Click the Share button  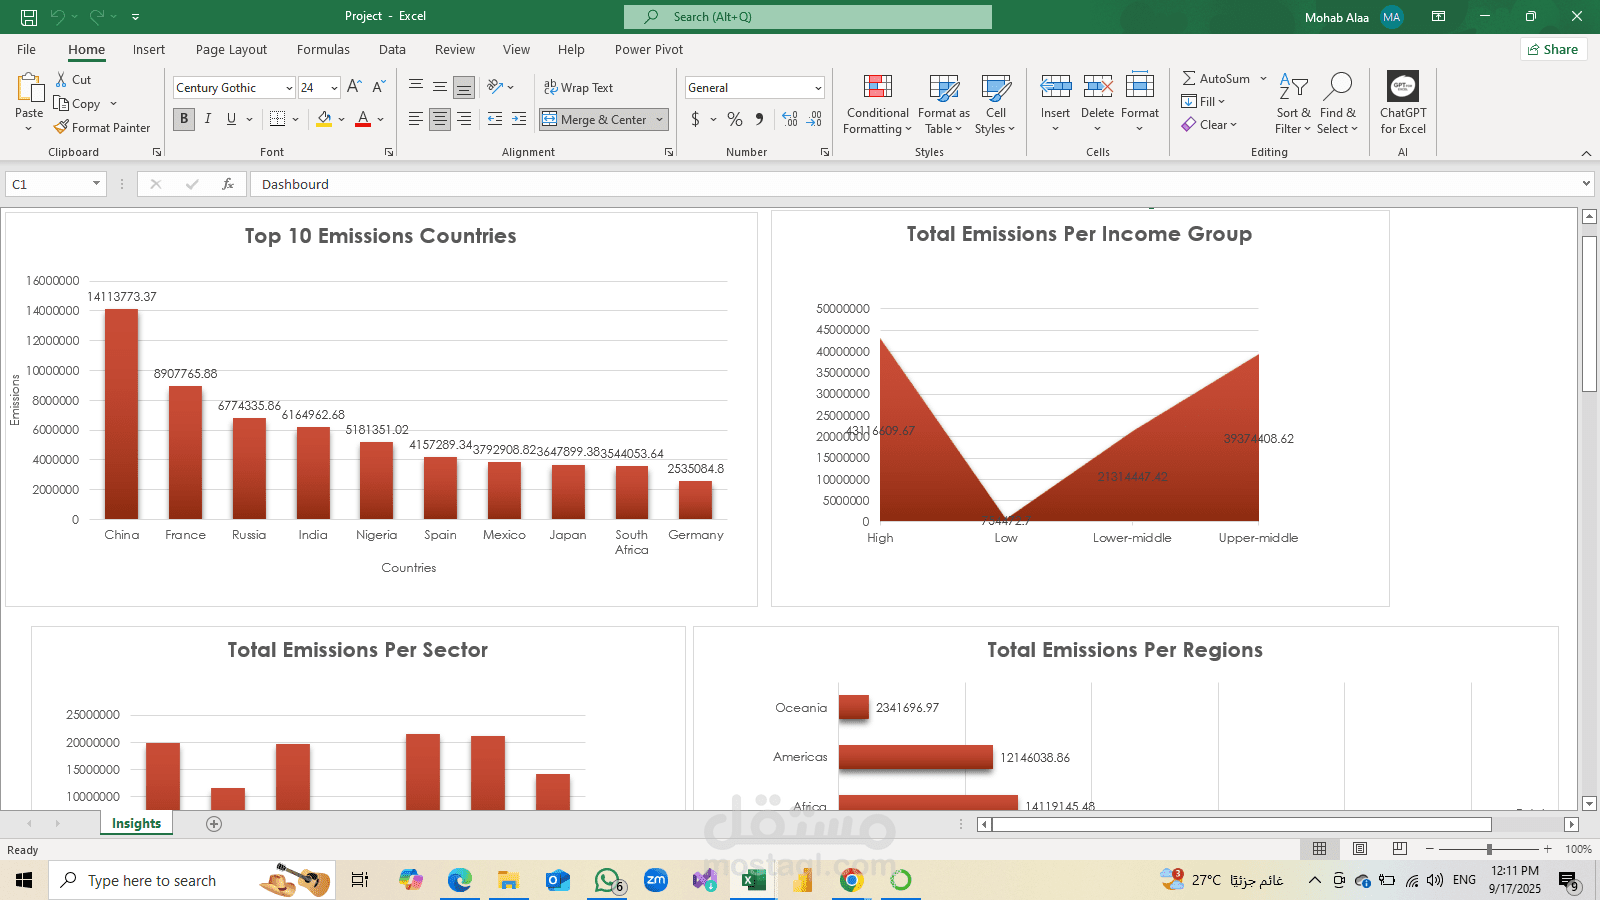pos(1553,49)
